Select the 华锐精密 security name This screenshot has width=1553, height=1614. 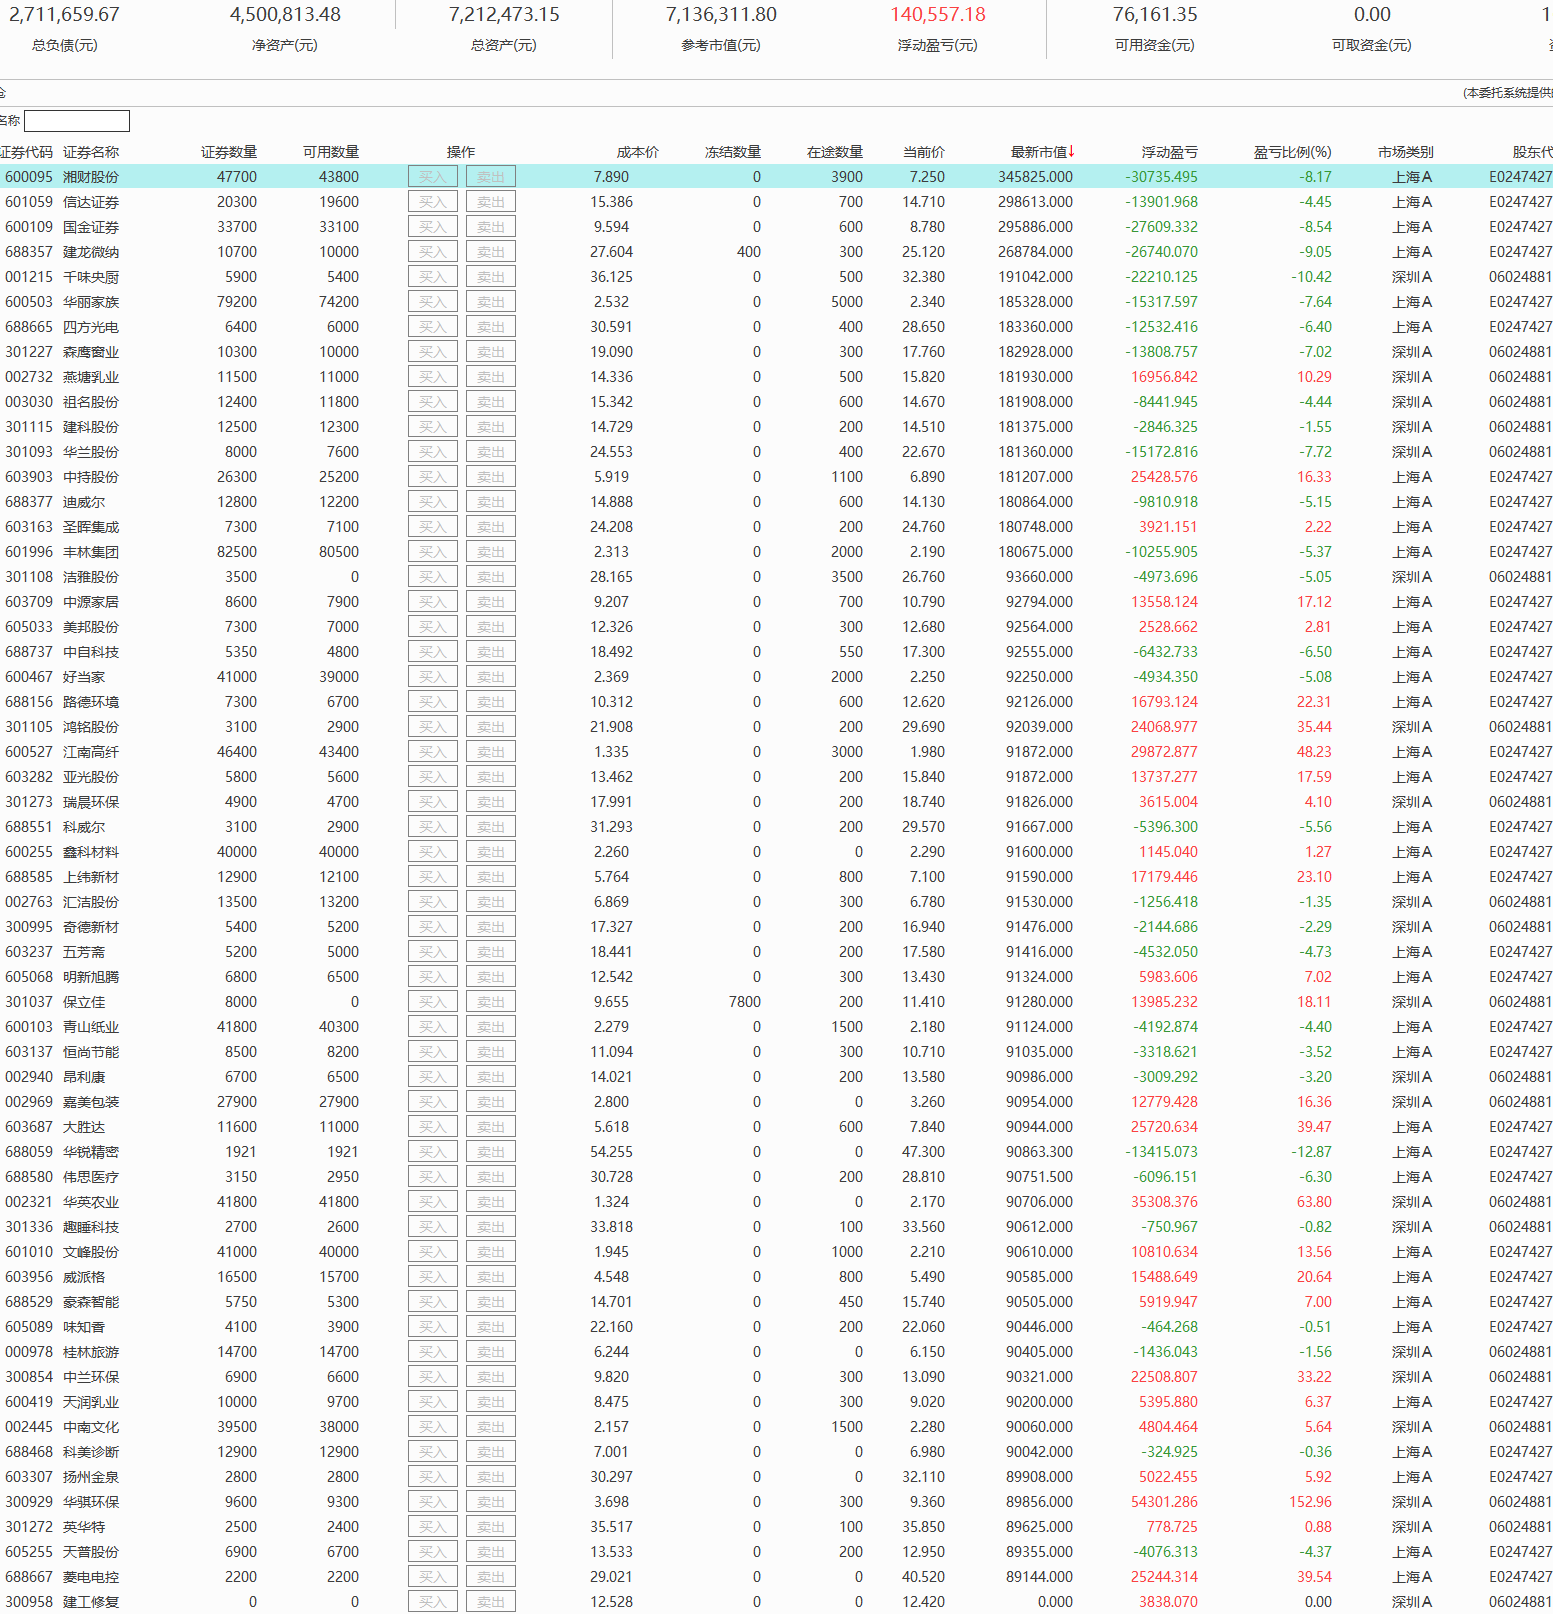click(x=91, y=1152)
